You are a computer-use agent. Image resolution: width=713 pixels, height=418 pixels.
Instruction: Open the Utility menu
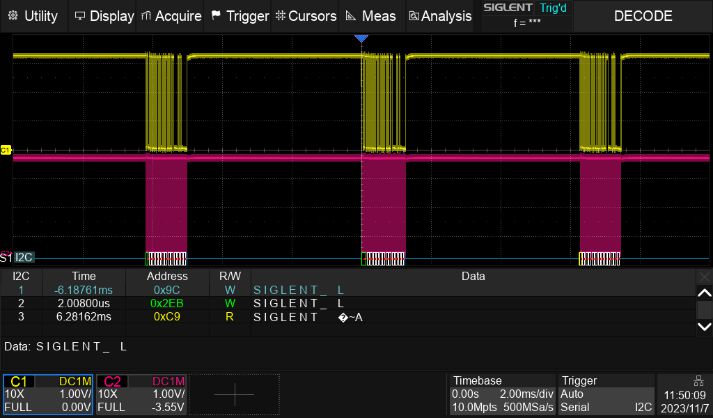click(x=33, y=16)
